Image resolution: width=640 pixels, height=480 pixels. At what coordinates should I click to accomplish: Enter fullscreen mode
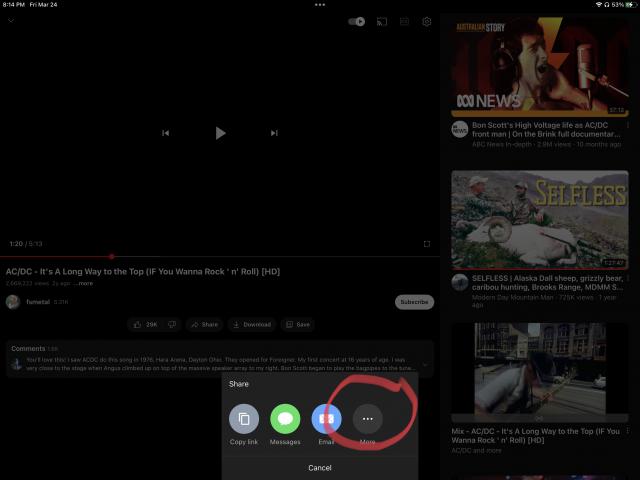click(427, 244)
